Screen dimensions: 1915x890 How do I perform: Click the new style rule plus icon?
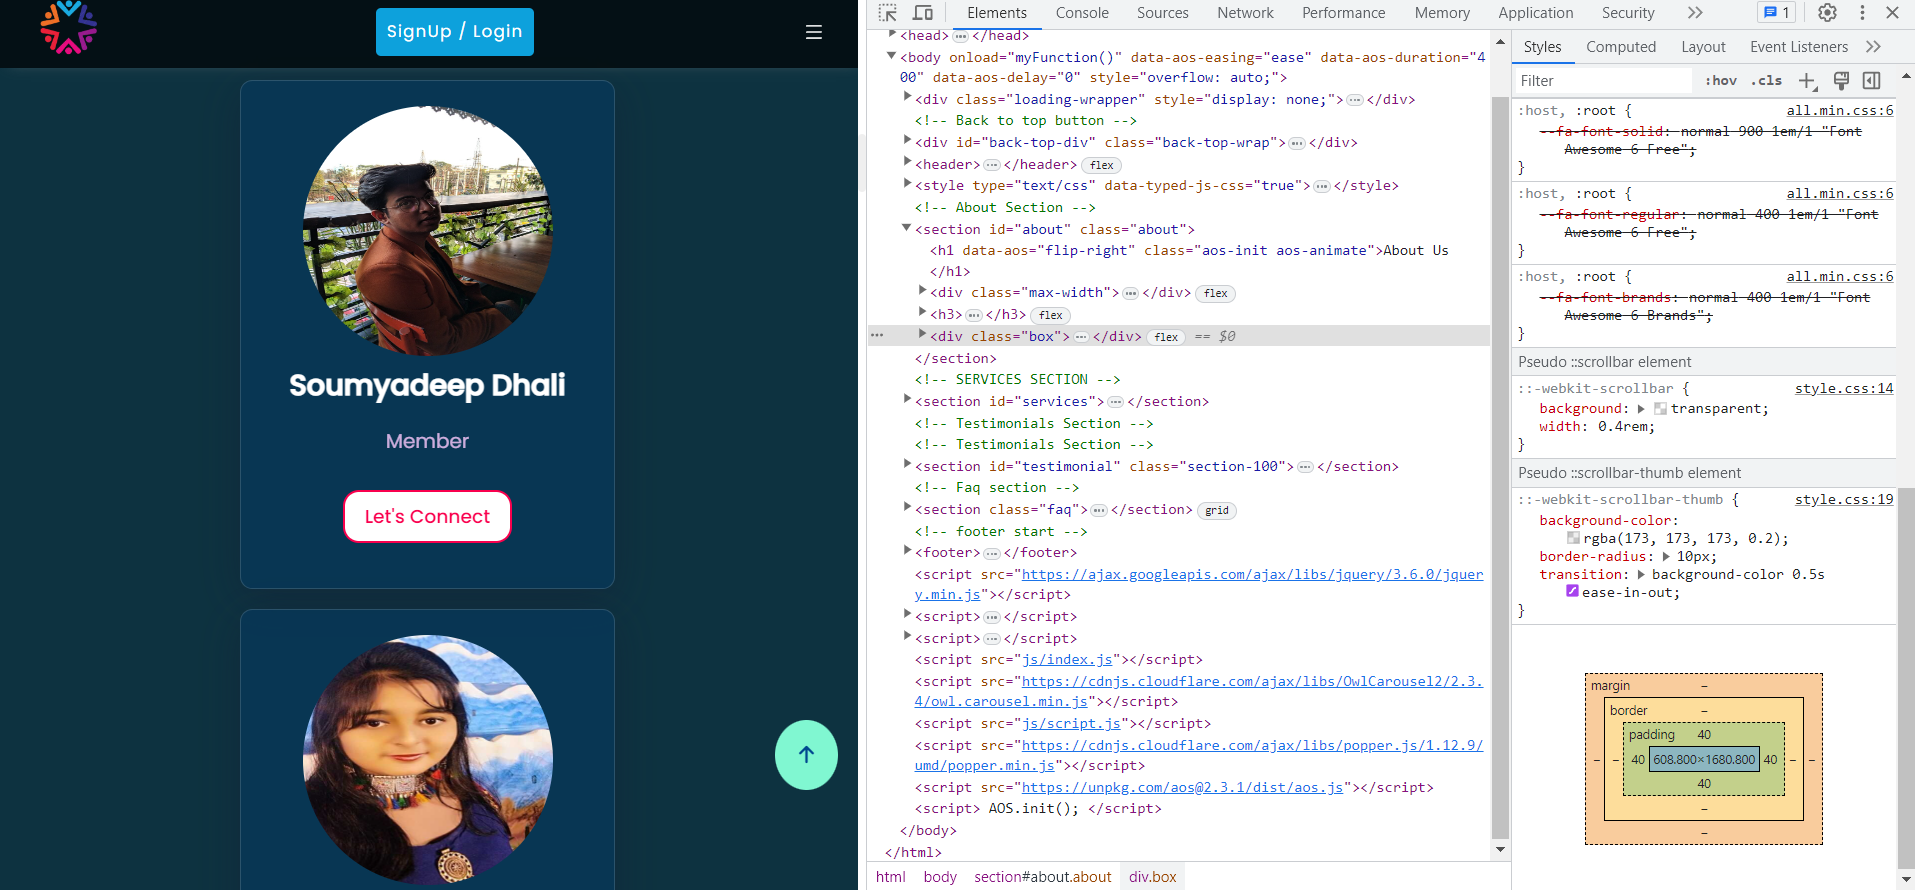pos(1807,81)
